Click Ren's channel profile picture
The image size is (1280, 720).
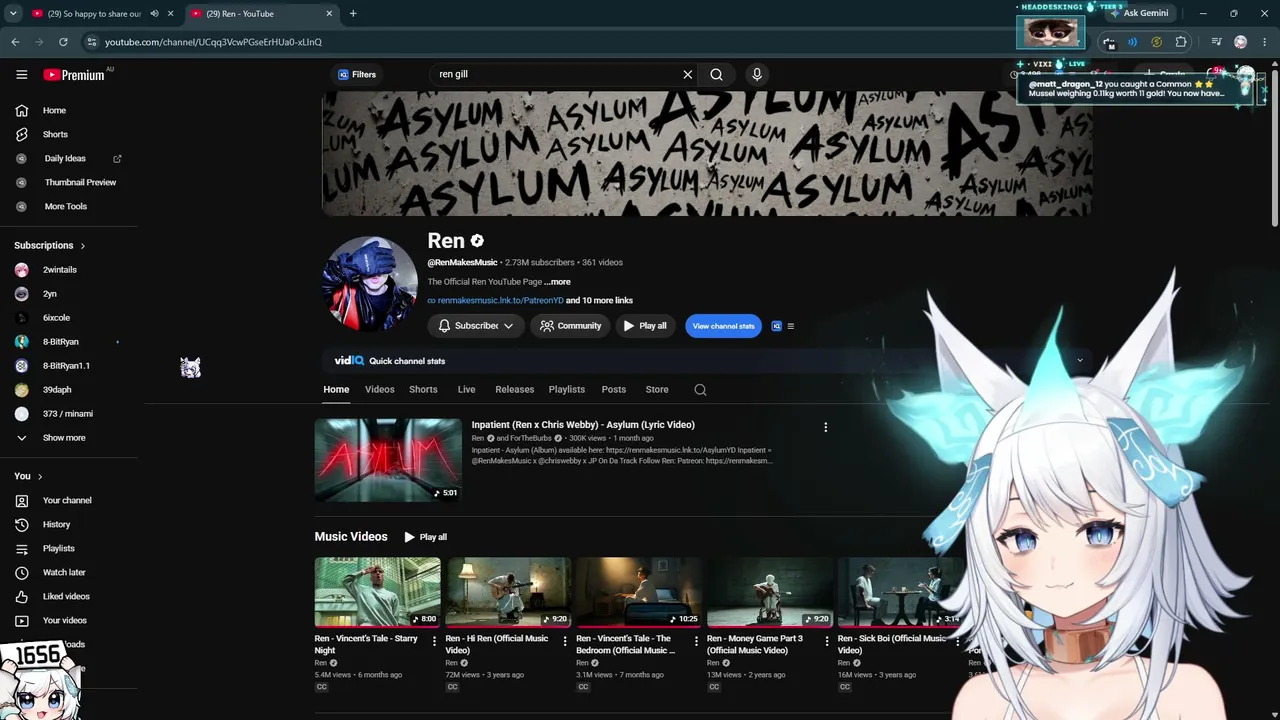(x=370, y=284)
